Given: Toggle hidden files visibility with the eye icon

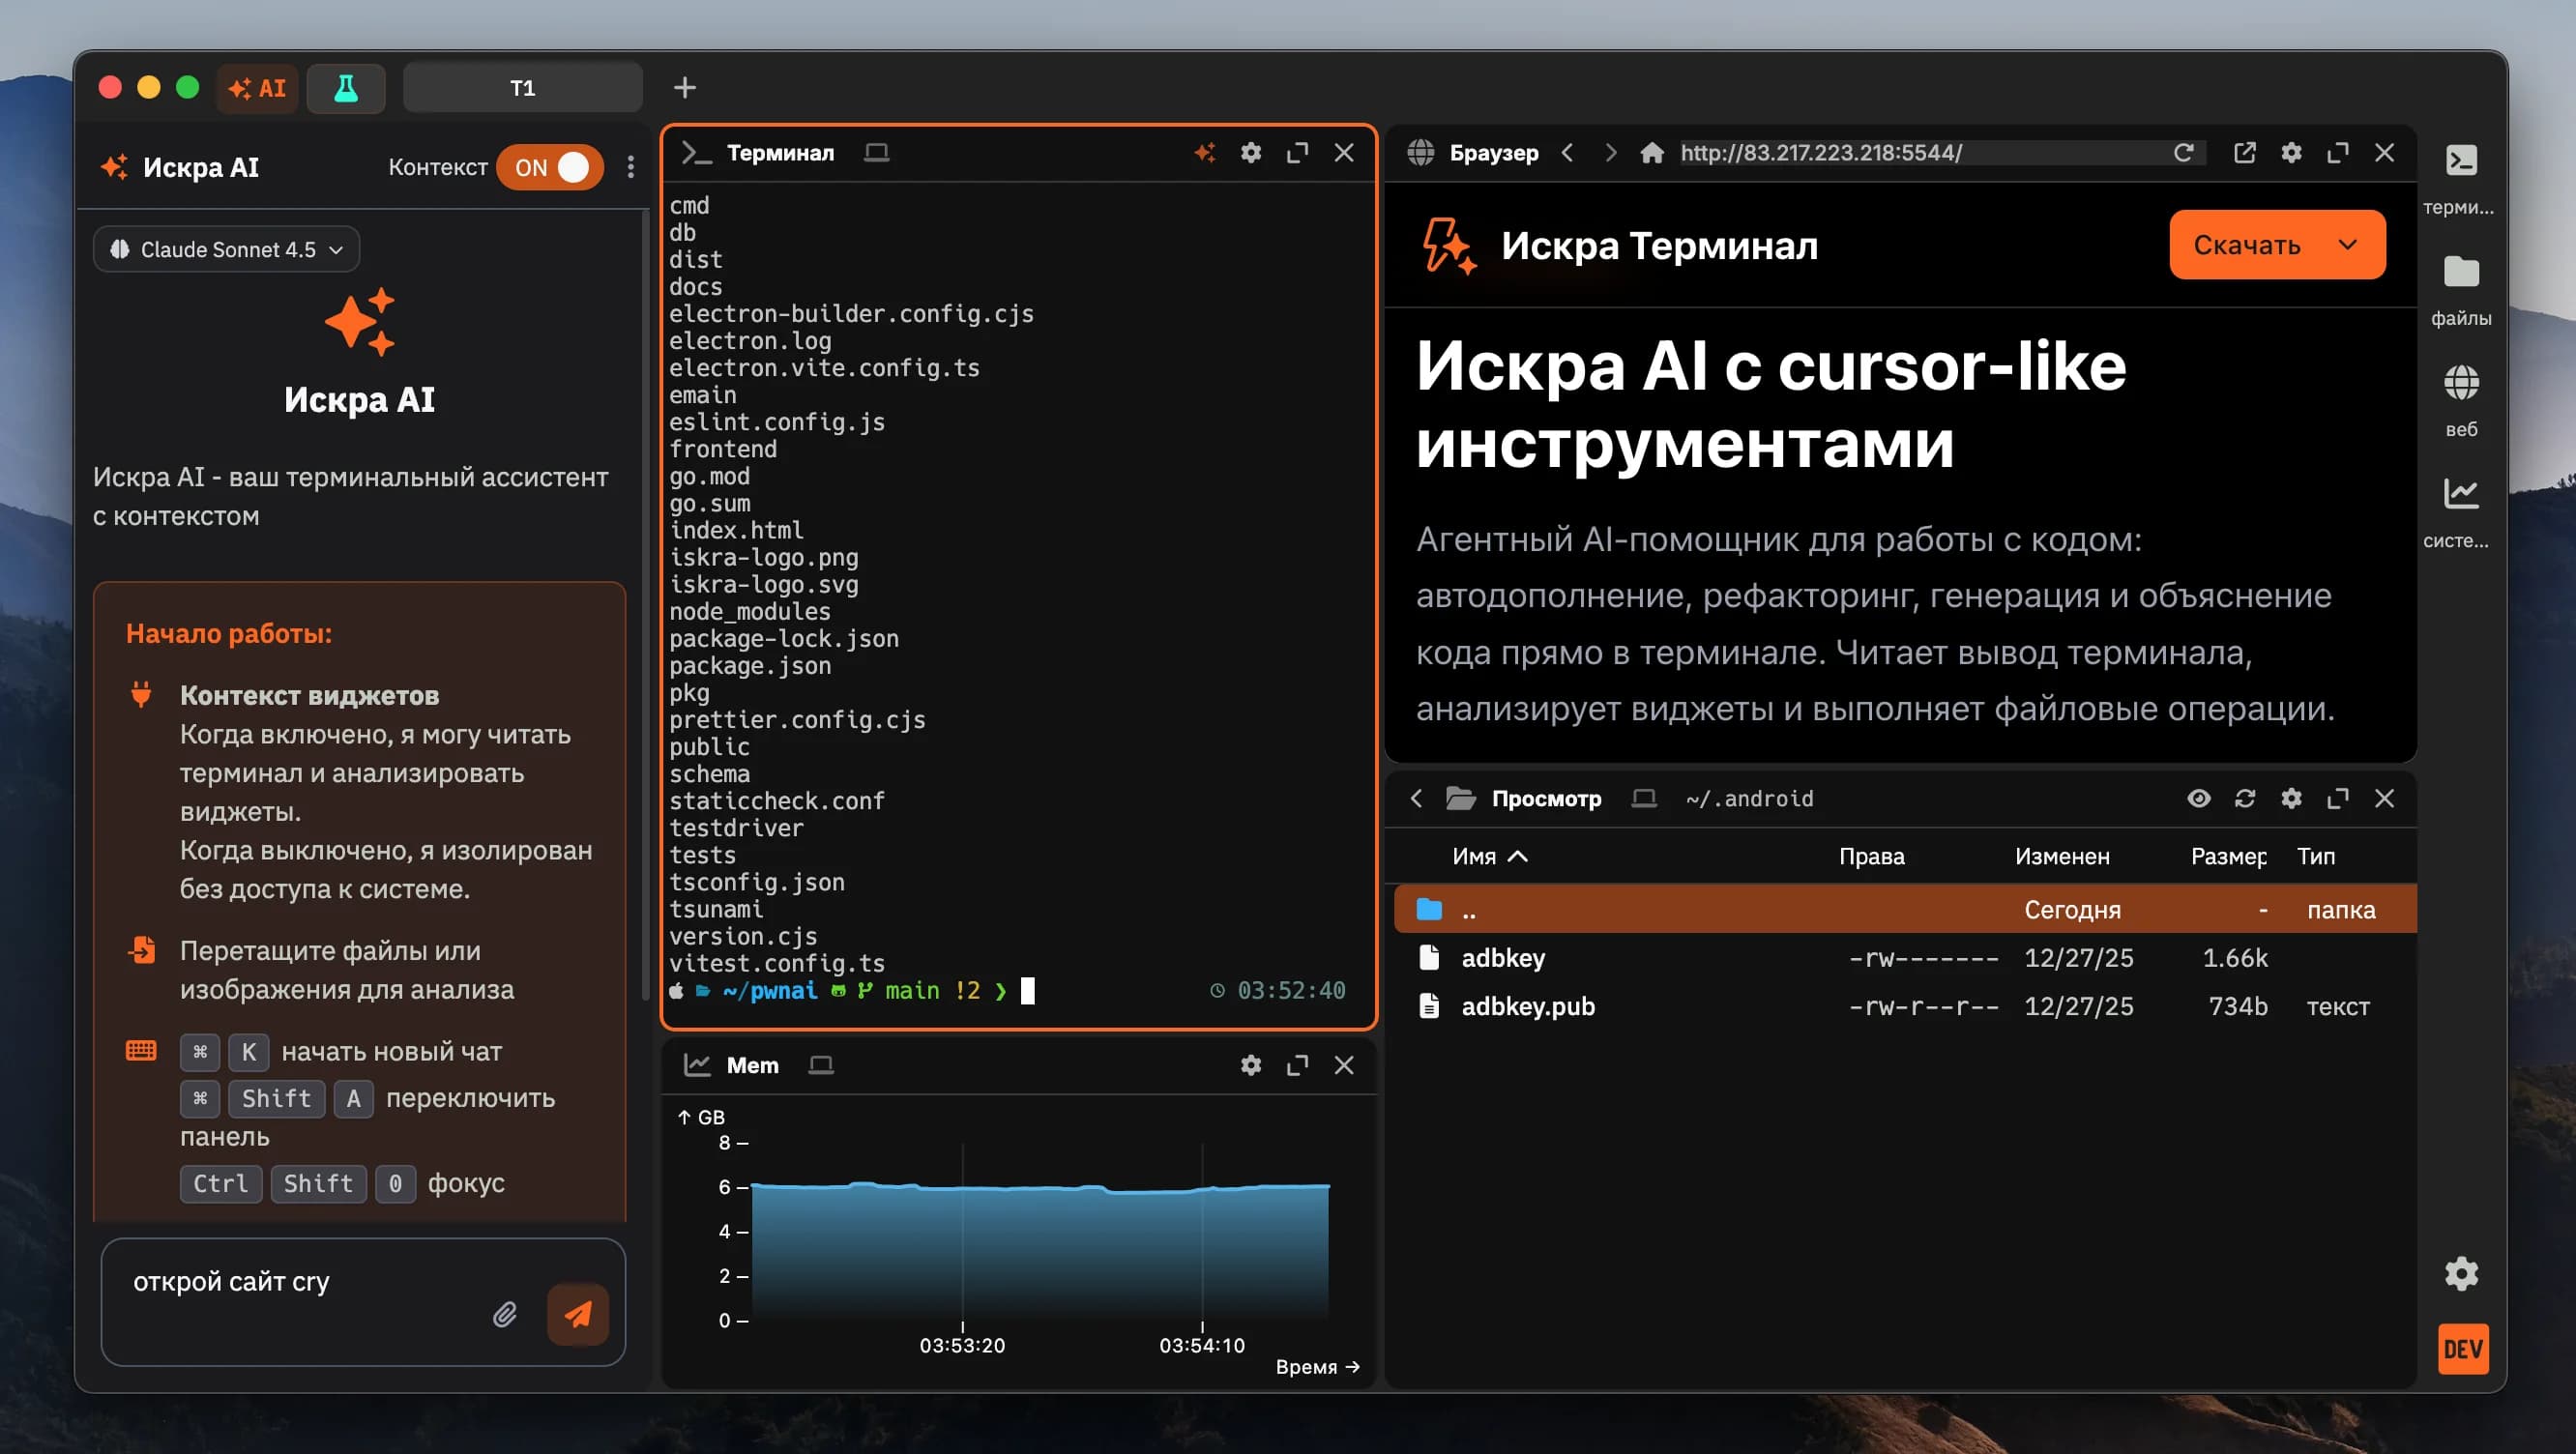Looking at the screenshot, I should click(x=2198, y=798).
